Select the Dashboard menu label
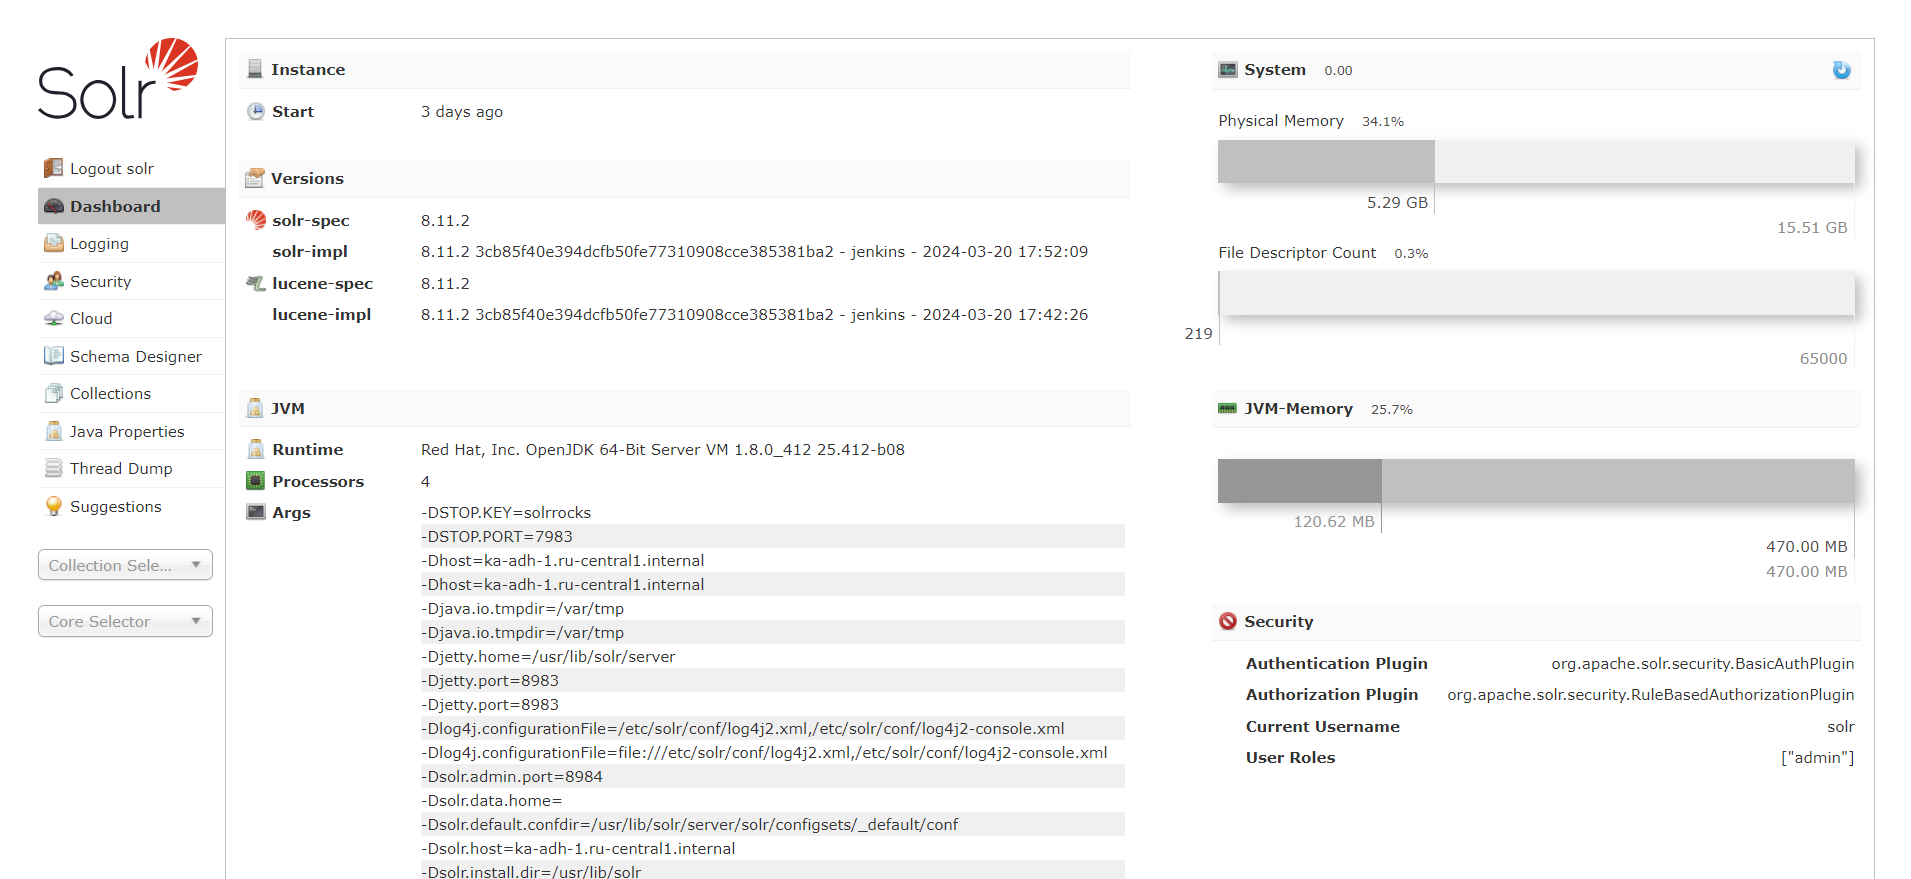Image resolution: width=1911 pixels, height=879 pixels. tap(115, 206)
